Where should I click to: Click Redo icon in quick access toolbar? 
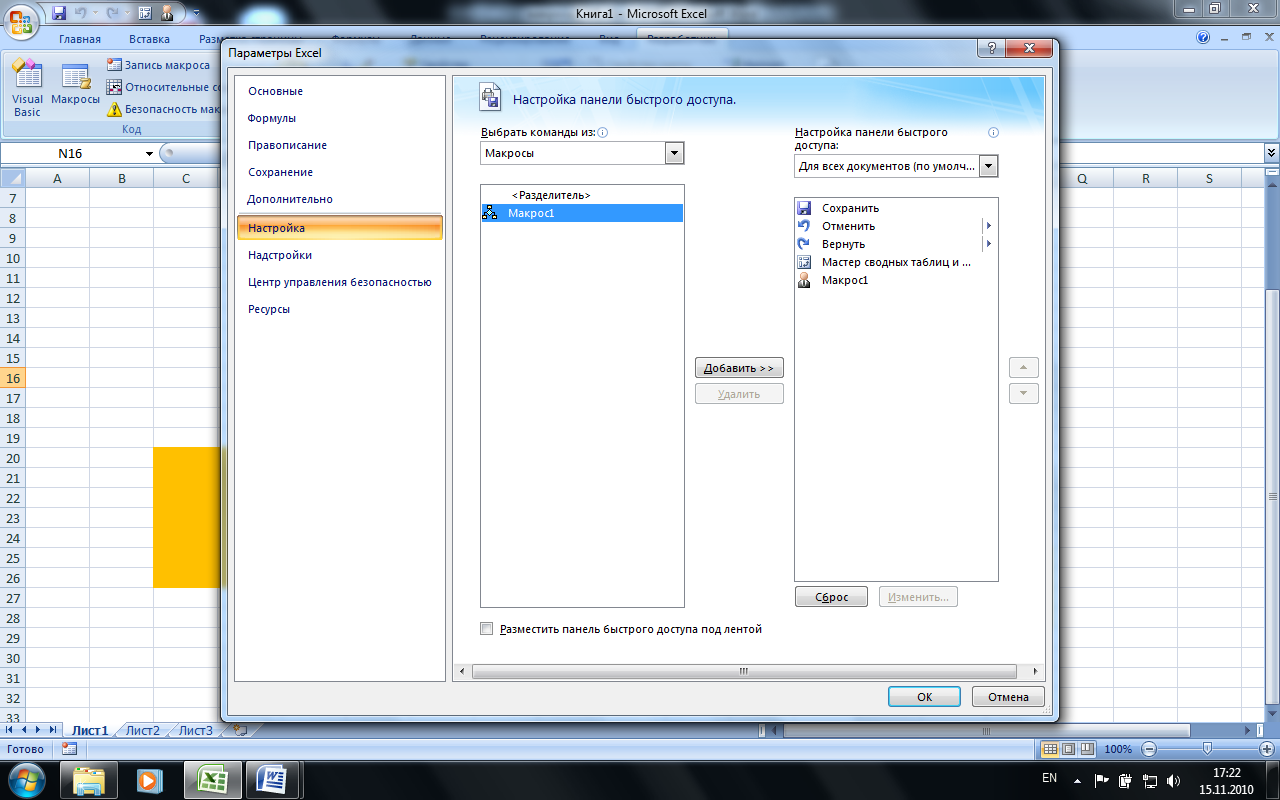113,14
